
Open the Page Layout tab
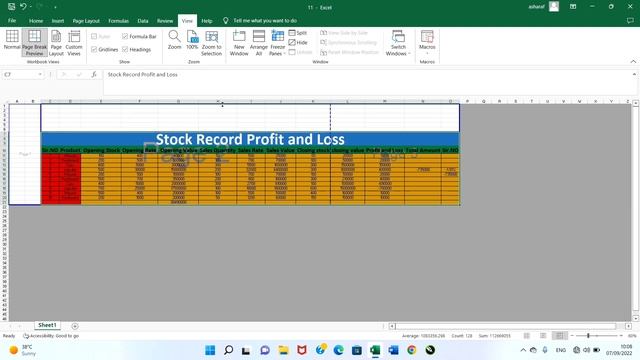(86, 20)
